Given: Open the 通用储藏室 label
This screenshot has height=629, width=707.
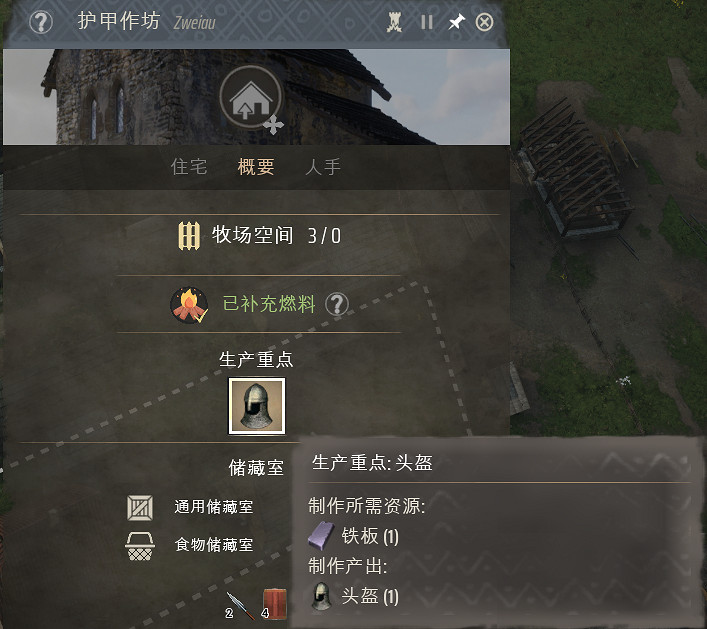Looking at the screenshot, I should (x=214, y=507).
